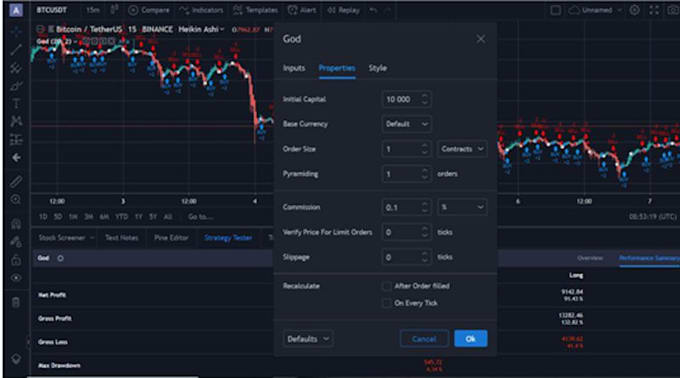Adjust Verify Price For Limit Orders stepper
This screenshot has width=680, height=378.
coord(425,232)
